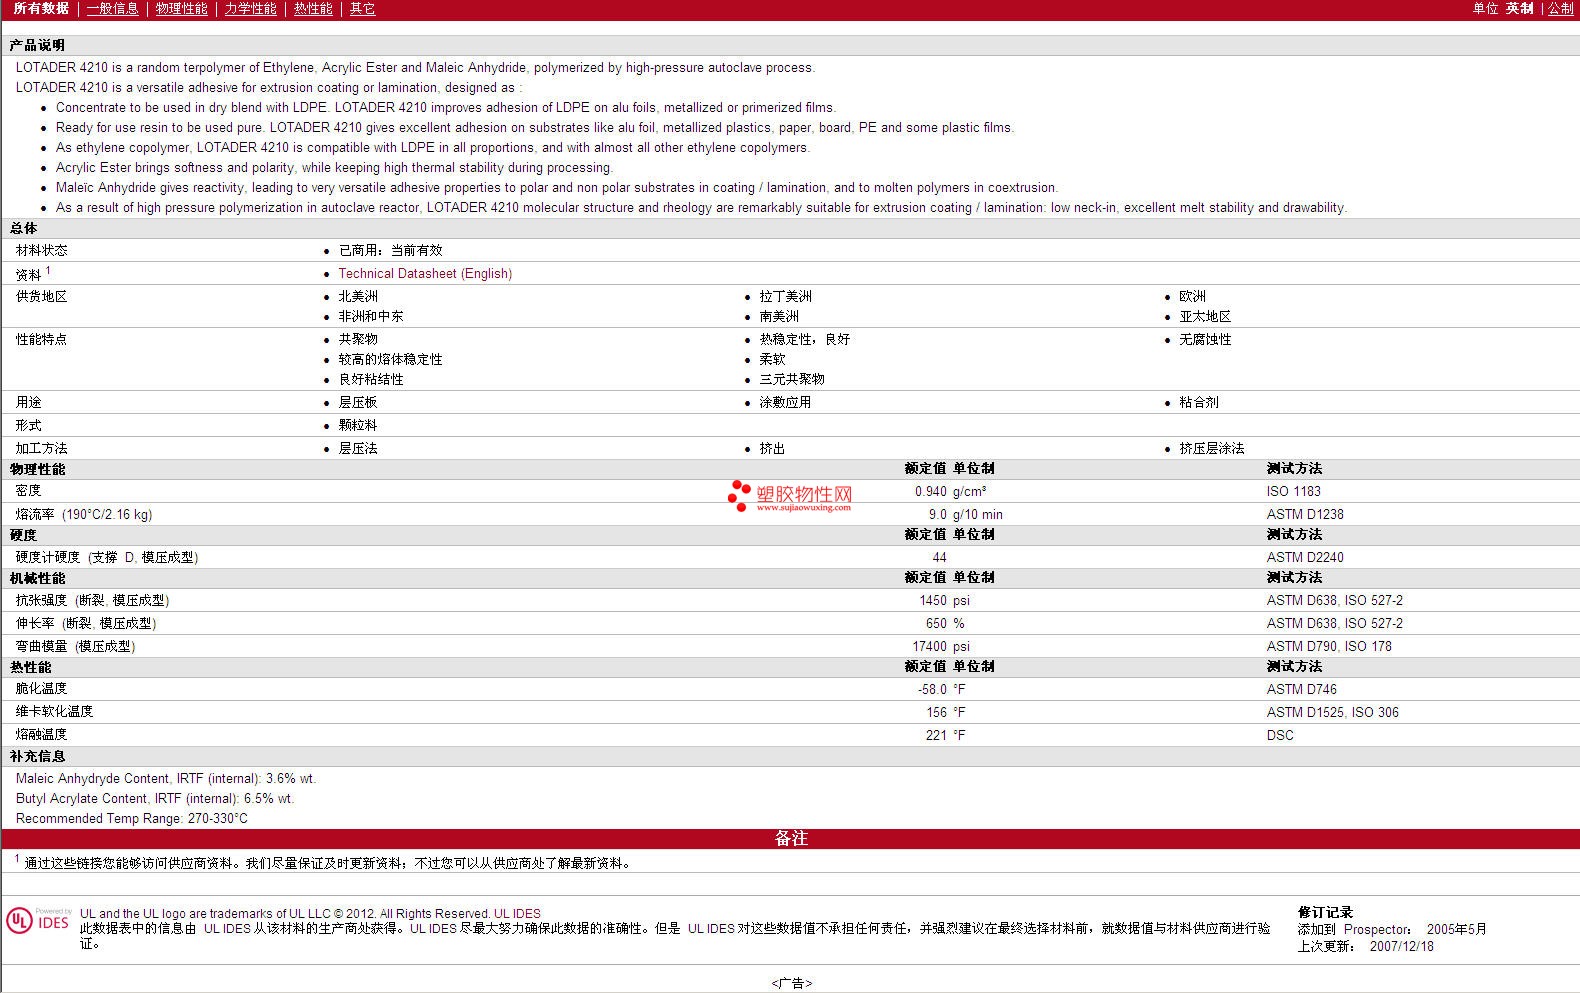This screenshot has width=1580, height=993.
Task: Click the 拉丁美洲 region entry
Action: coord(785,297)
